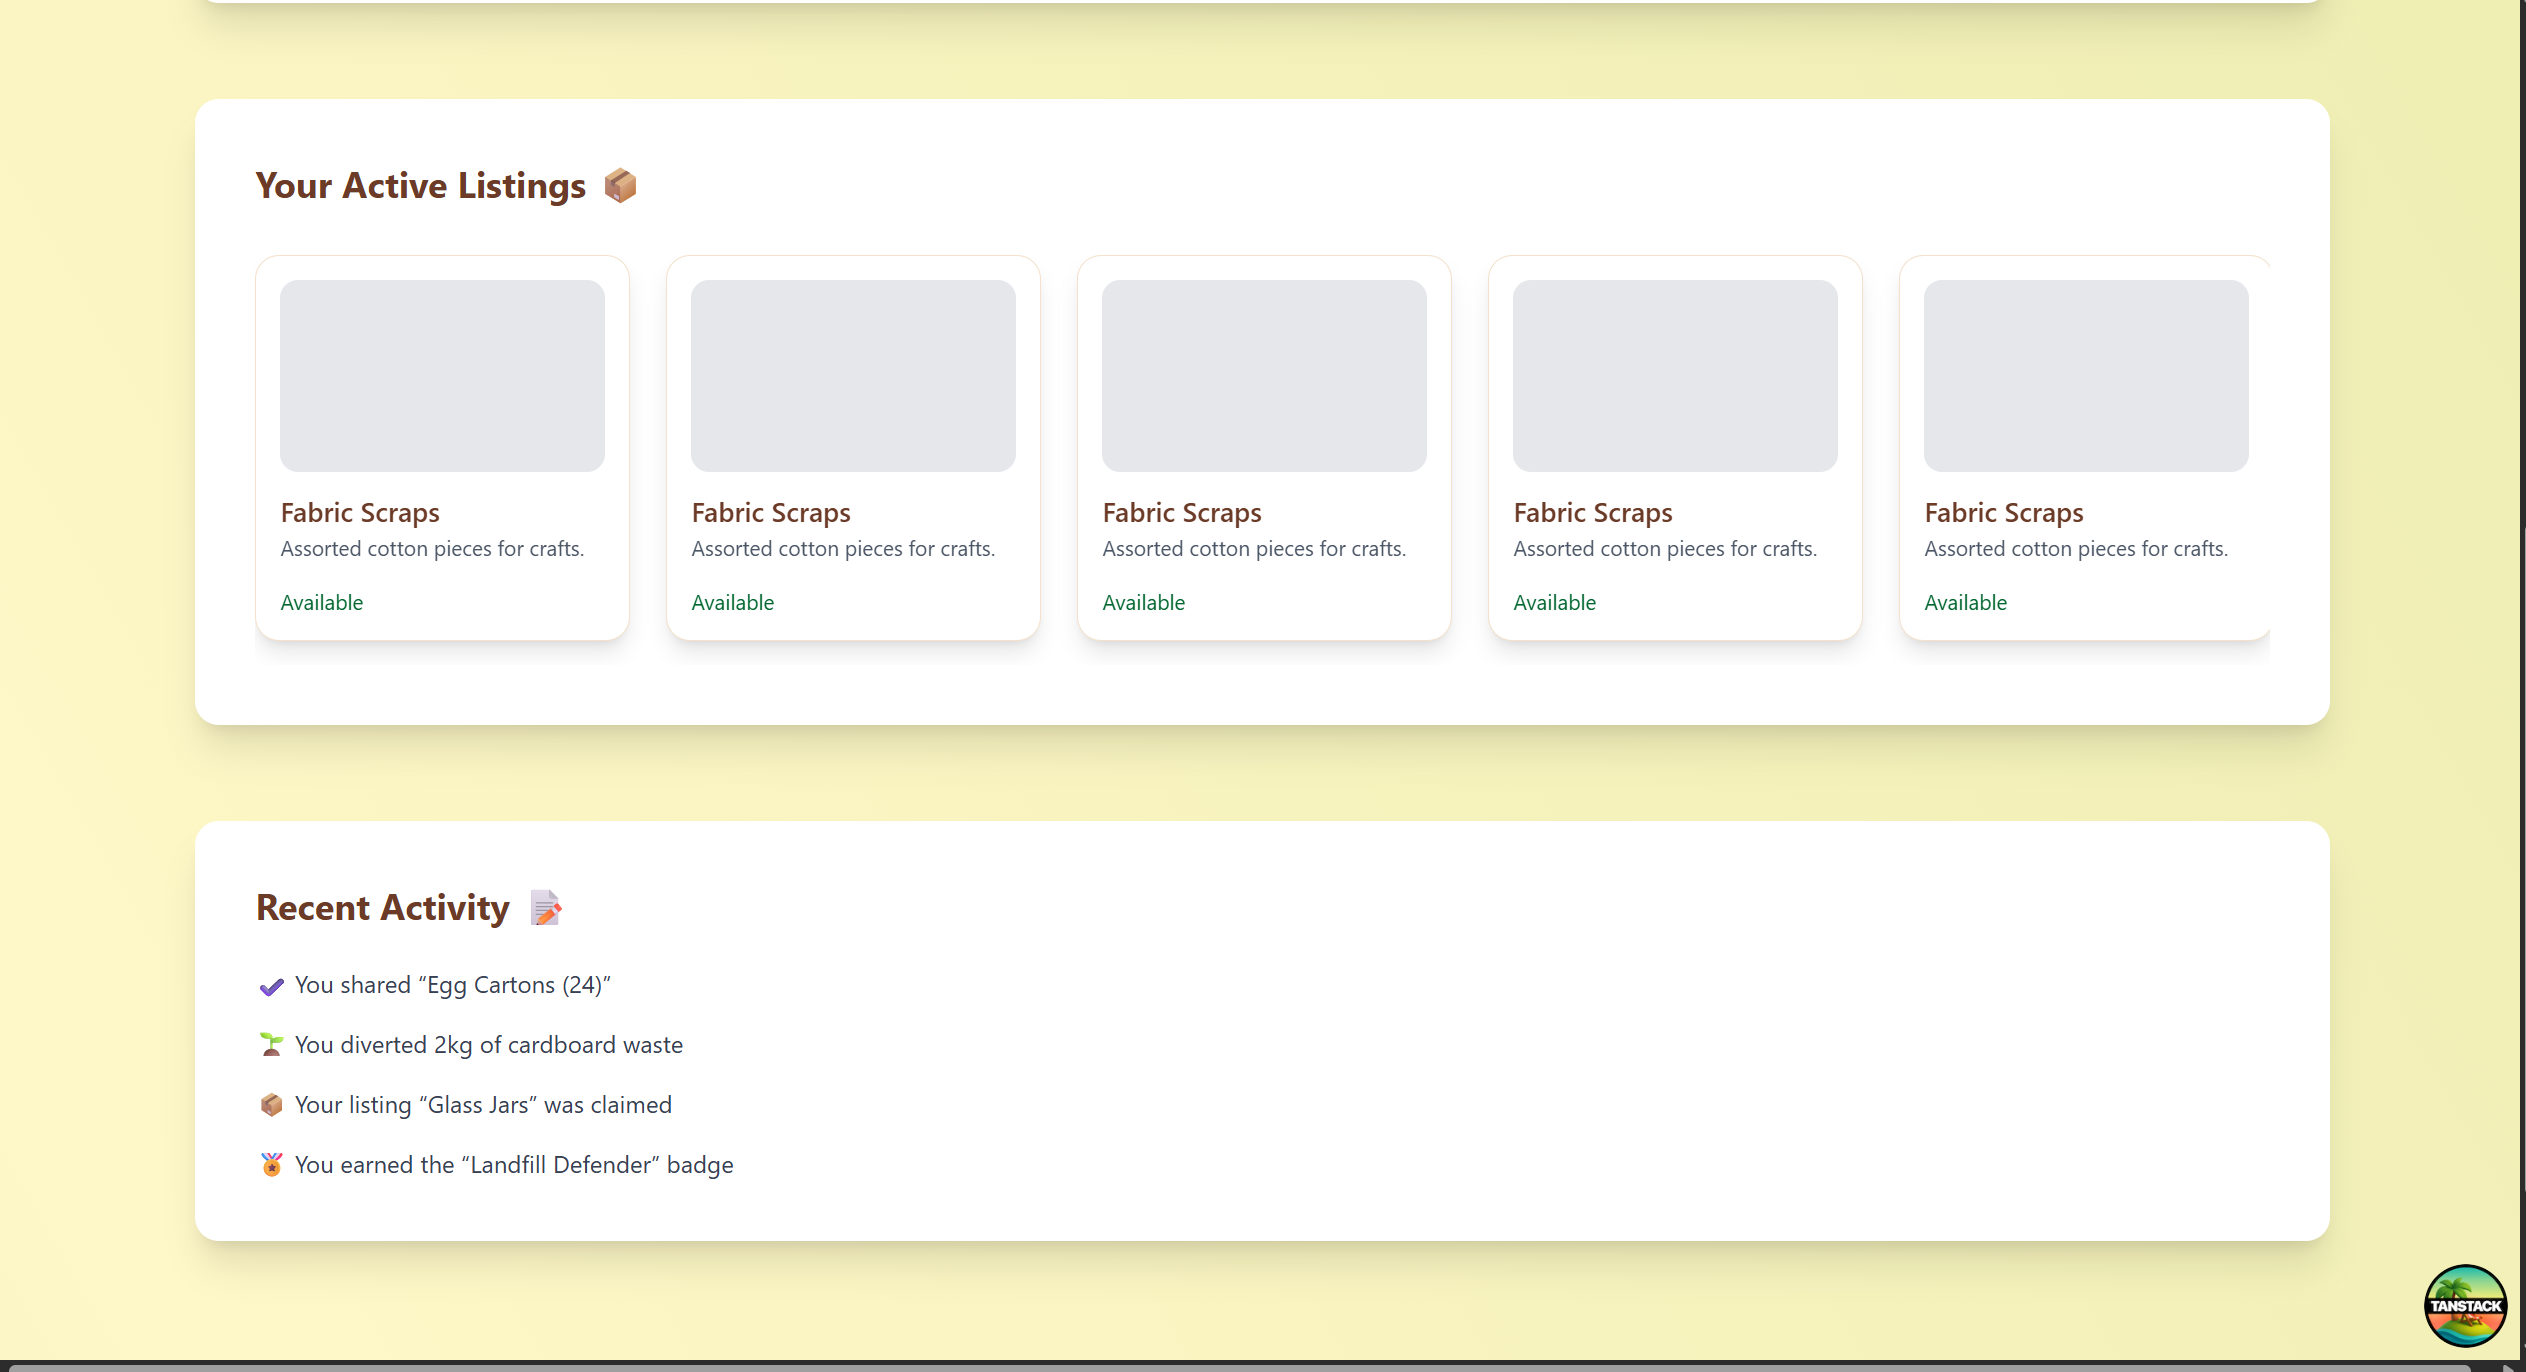2526x1372 pixels.
Task: Click the Your Active Listings heading
Action: 420,186
